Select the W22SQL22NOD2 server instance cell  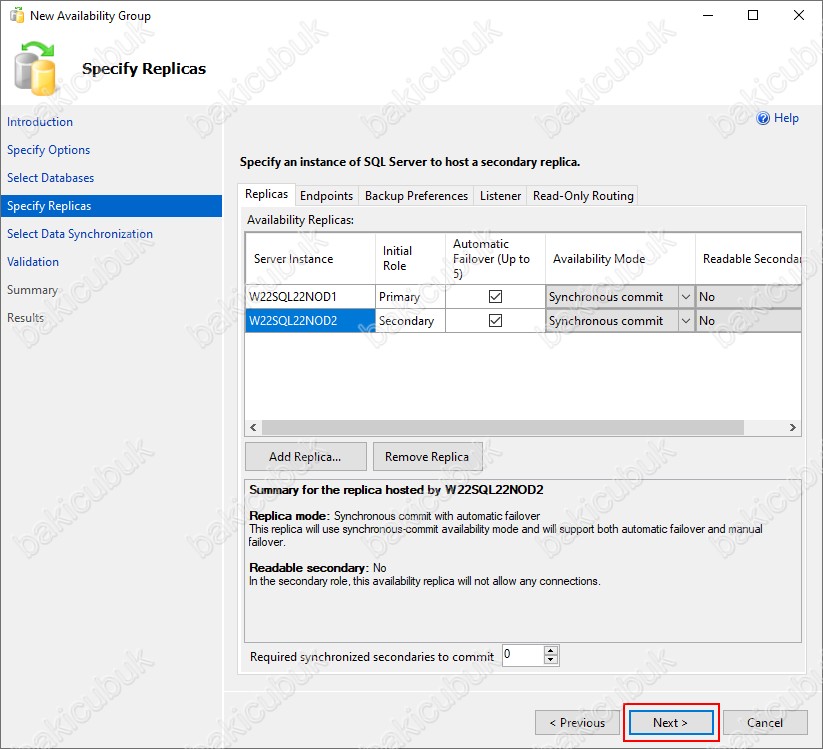(310, 321)
